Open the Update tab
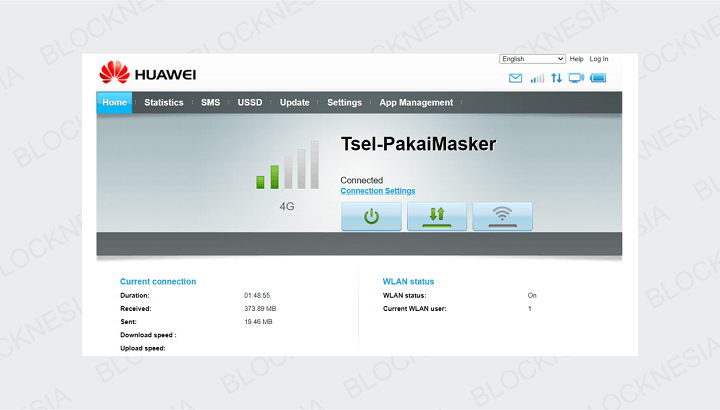The height and width of the screenshot is (410, 720). coord(295,102)
